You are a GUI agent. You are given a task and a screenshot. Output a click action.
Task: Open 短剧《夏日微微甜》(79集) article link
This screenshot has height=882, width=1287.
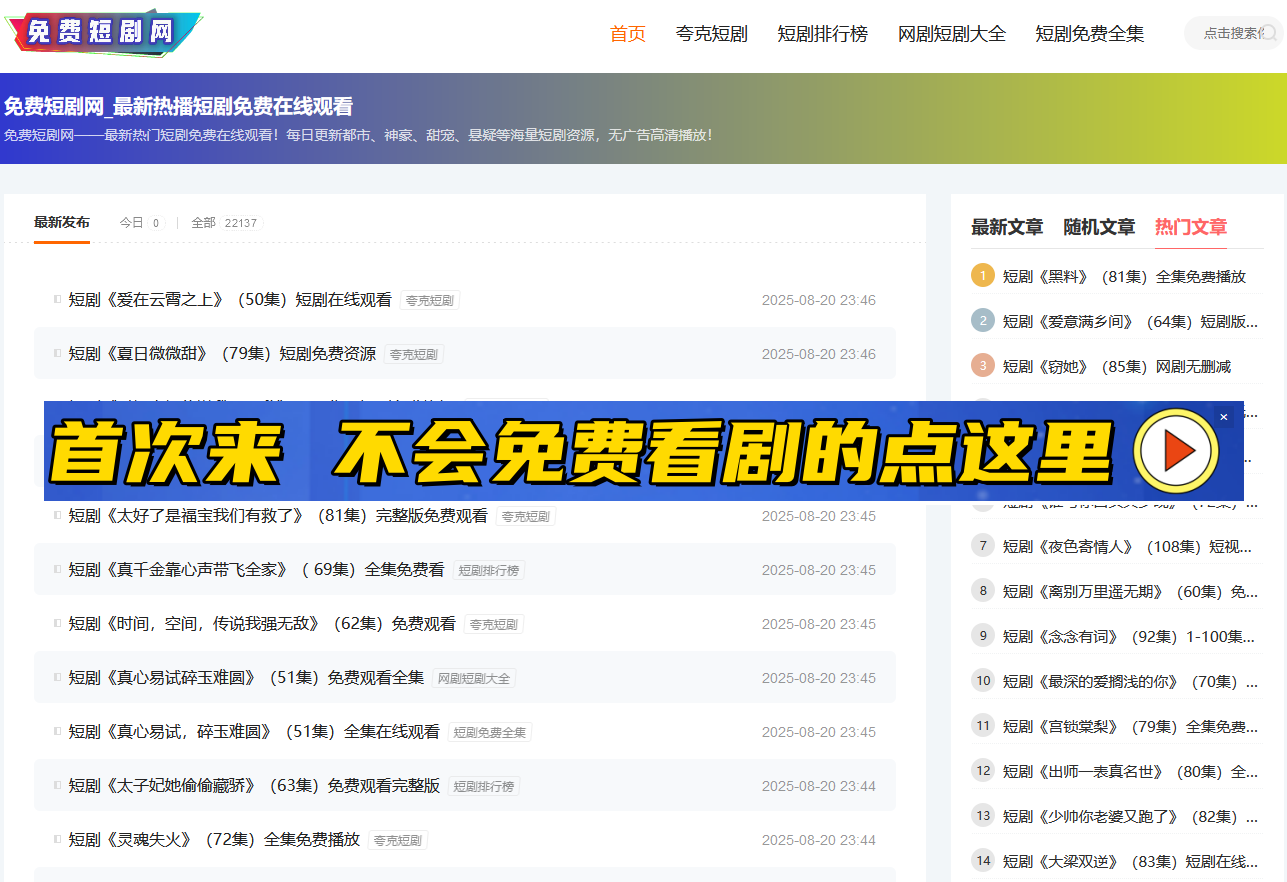tap(222, 354)
